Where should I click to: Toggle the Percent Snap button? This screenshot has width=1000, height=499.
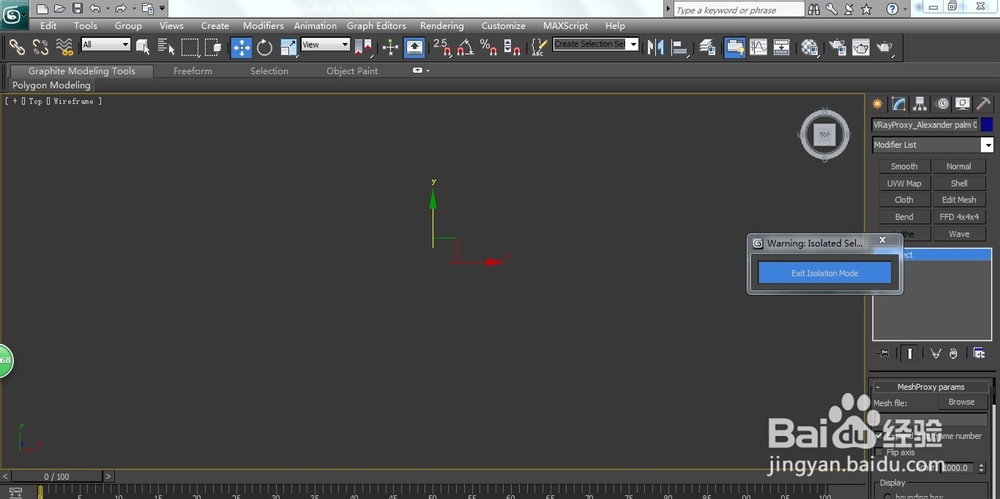tap(489, 47)
